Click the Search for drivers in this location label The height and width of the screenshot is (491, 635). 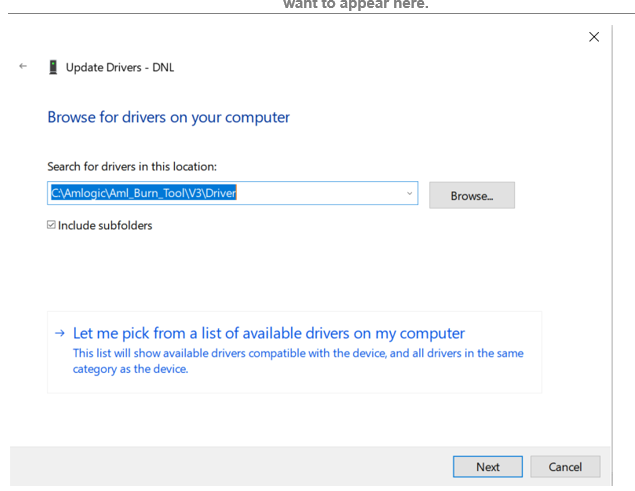[131, 166]
